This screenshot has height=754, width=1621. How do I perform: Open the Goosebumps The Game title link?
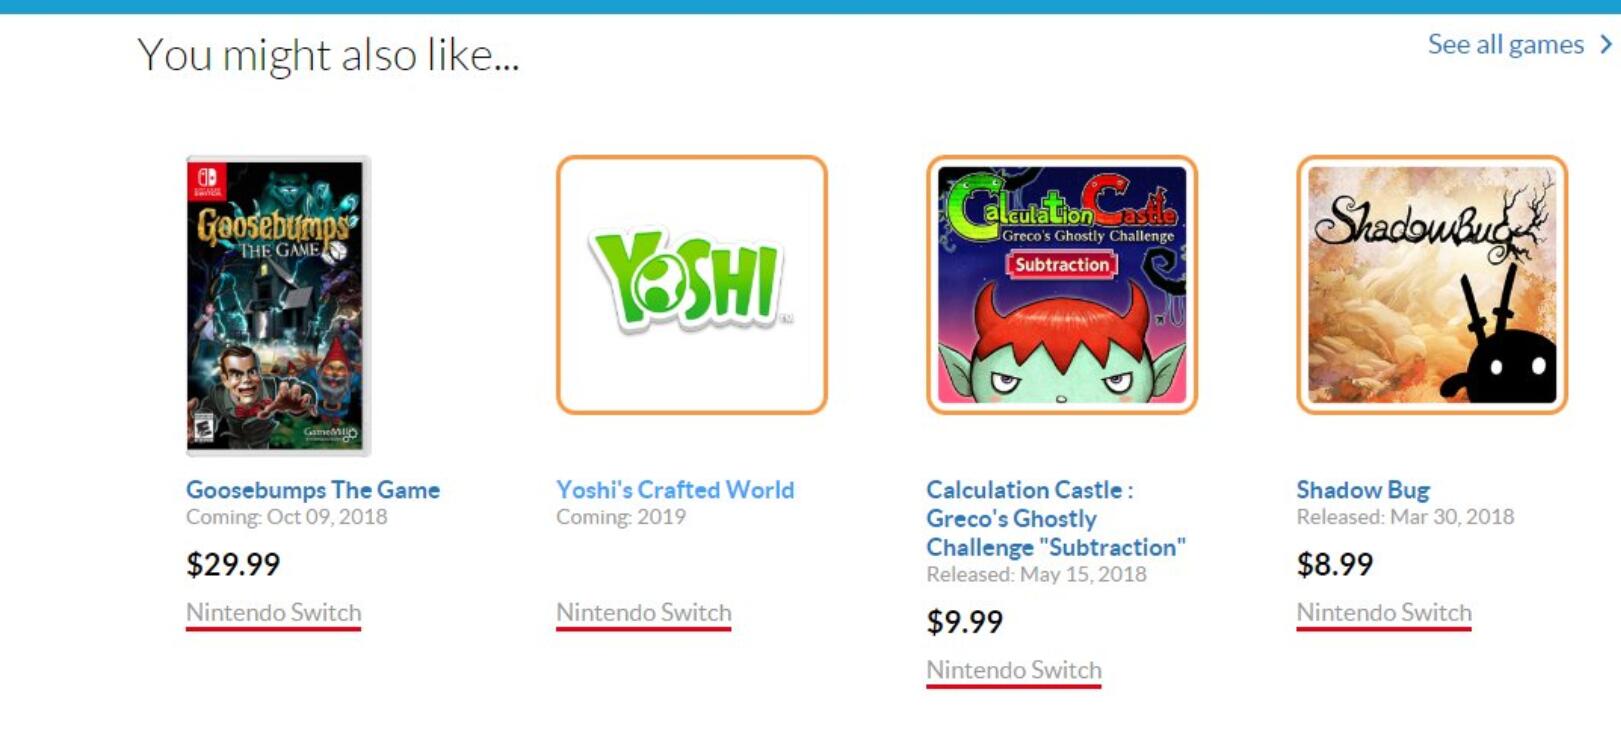pos(313,490)
